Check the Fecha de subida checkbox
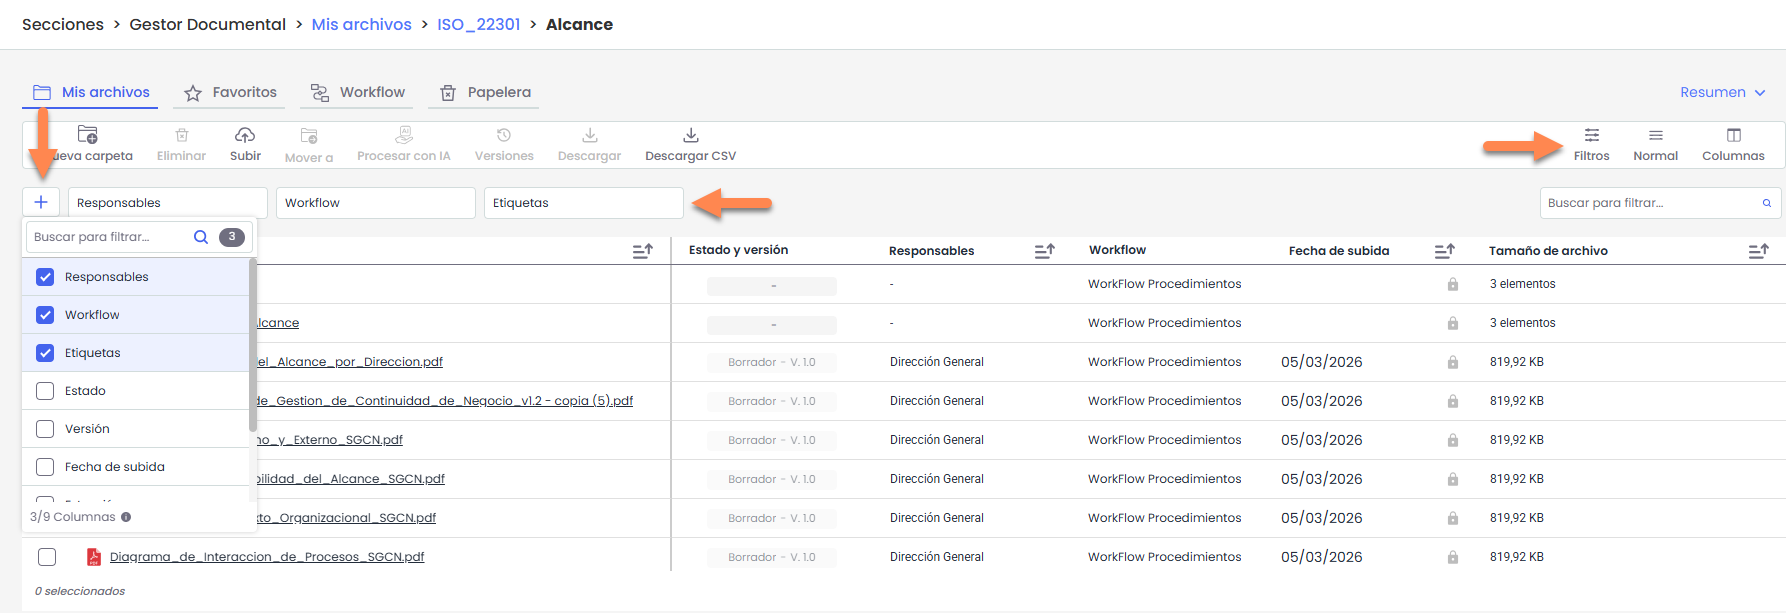Viewport: 1786px width, 613px height. (45, 467)
